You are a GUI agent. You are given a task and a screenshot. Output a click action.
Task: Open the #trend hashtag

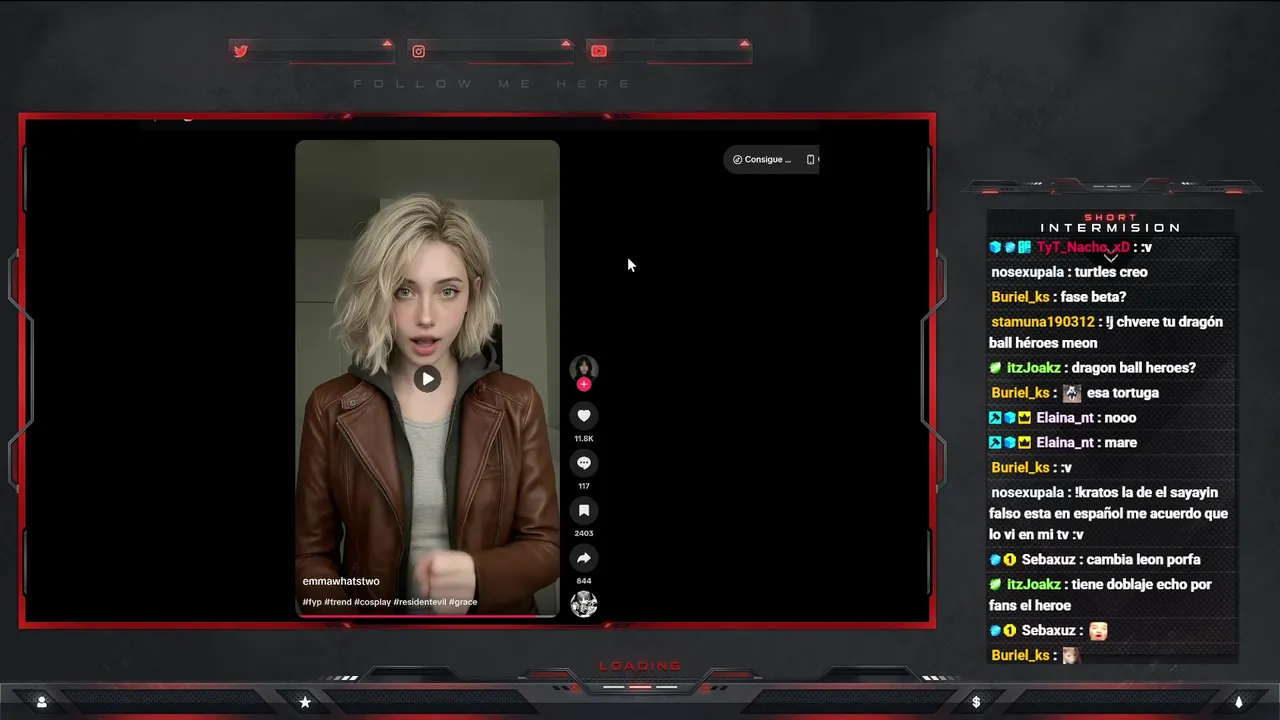click(338, 602)
